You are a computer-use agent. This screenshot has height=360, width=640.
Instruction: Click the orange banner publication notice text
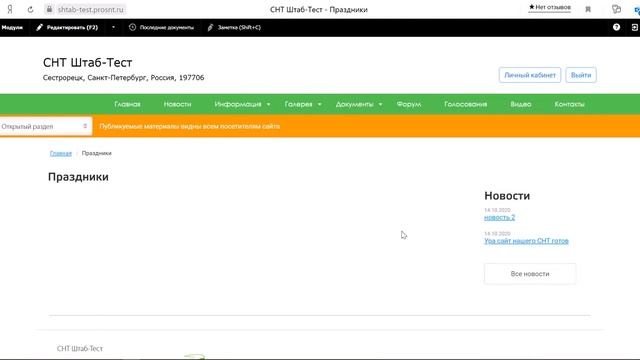tap(190, 127)
